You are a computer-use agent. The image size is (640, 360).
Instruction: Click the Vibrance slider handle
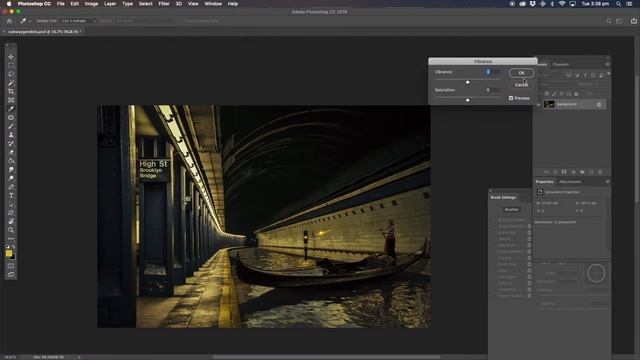point(467,82)
